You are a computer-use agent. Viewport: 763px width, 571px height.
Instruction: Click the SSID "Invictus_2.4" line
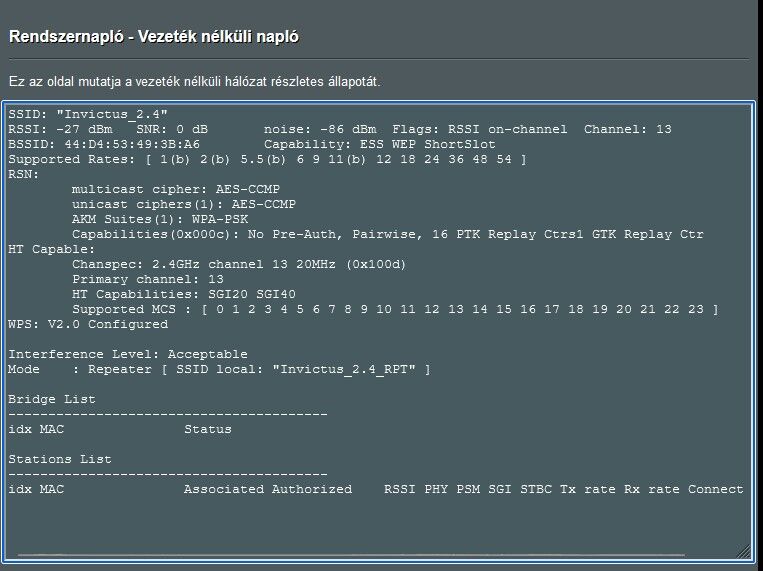(x=88, y=114)
